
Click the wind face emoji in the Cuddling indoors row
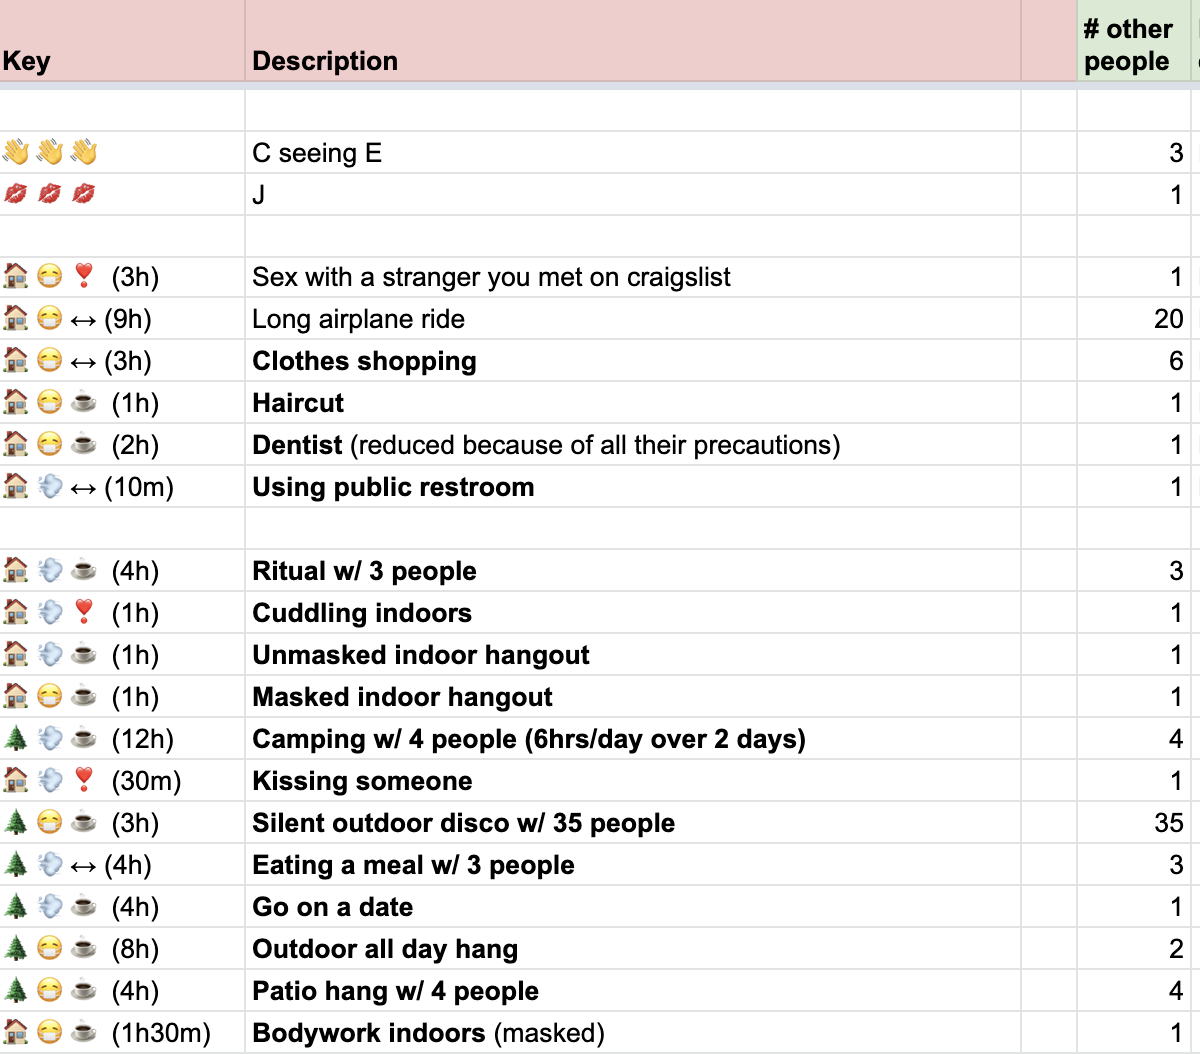pyautogui.click(x=48, y=613)
